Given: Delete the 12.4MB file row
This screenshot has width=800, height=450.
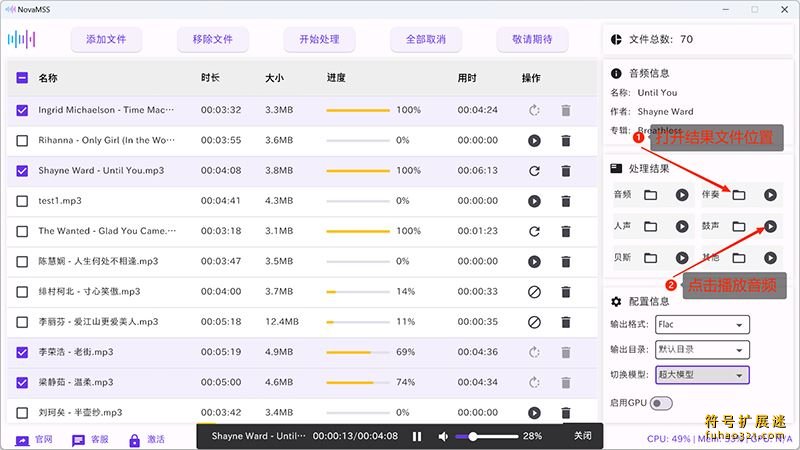Looking at the screenshot, I should (x=566, y=322).
